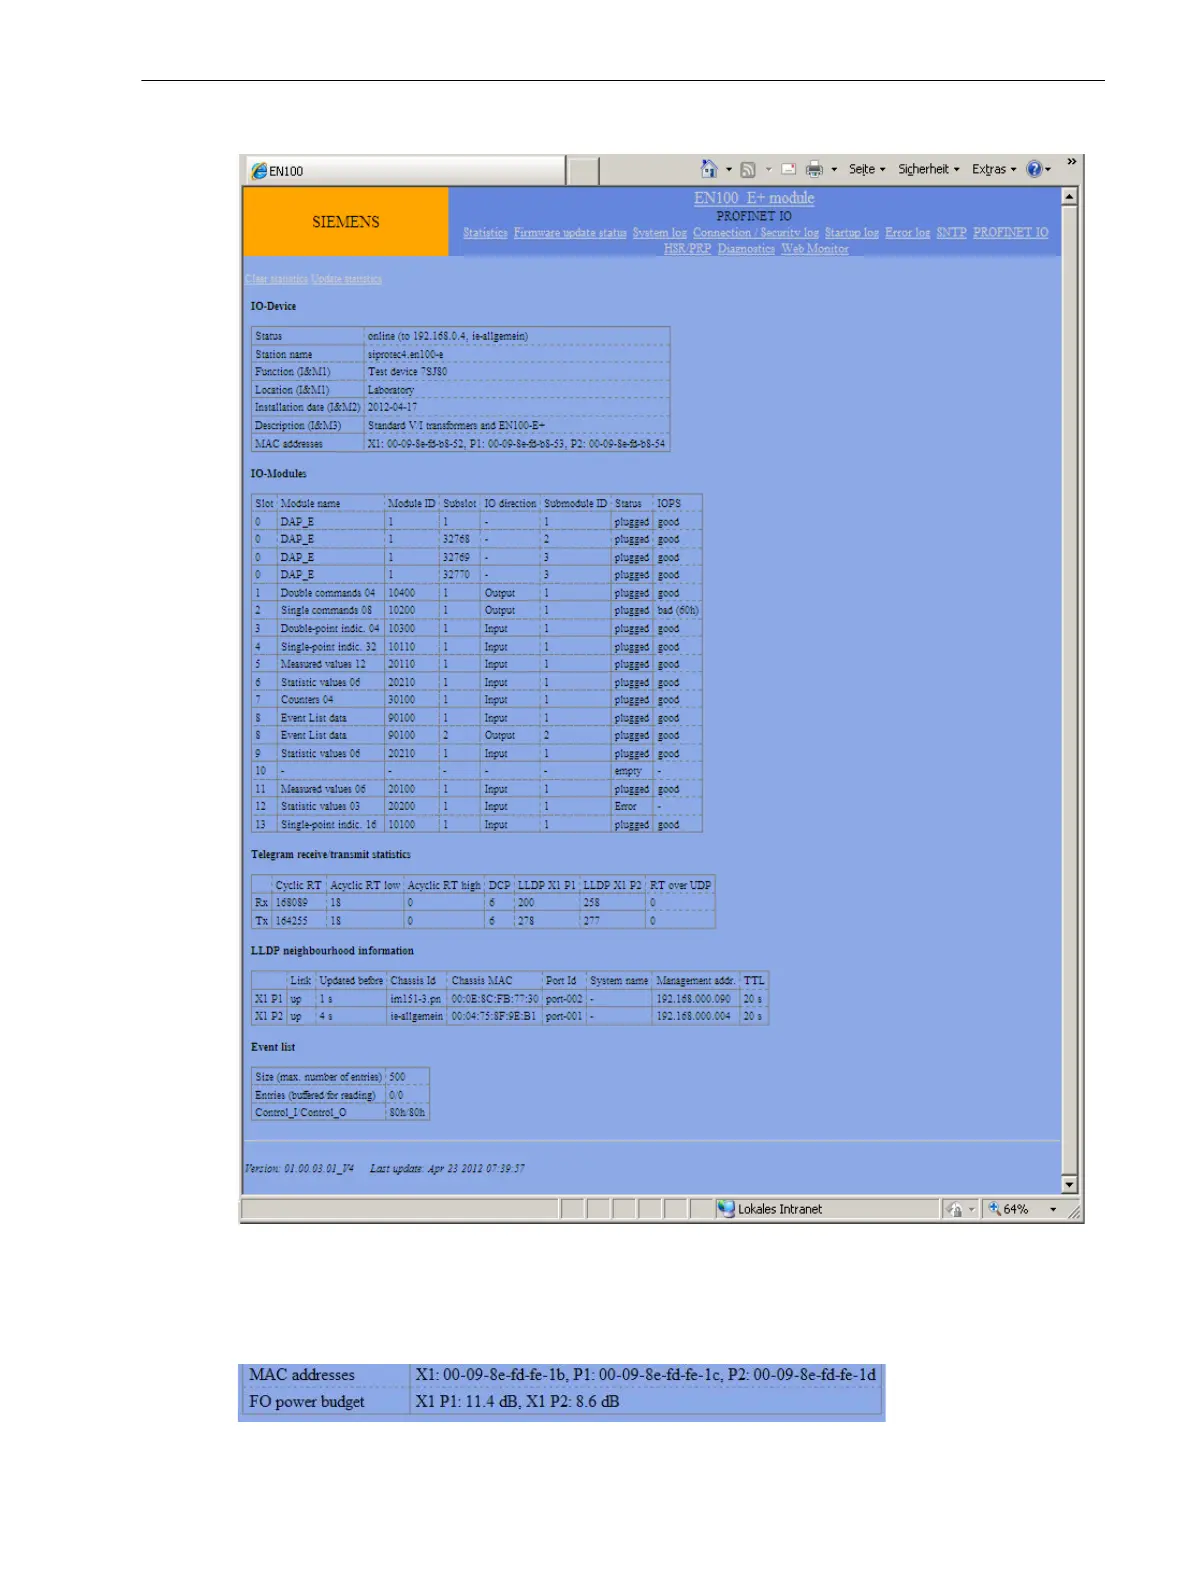Click the Status value online (to 192.168.0.4, ie-allgemein)
Image resolution: width=1190 pixels, height=1588 pixels.
point(447,336)
